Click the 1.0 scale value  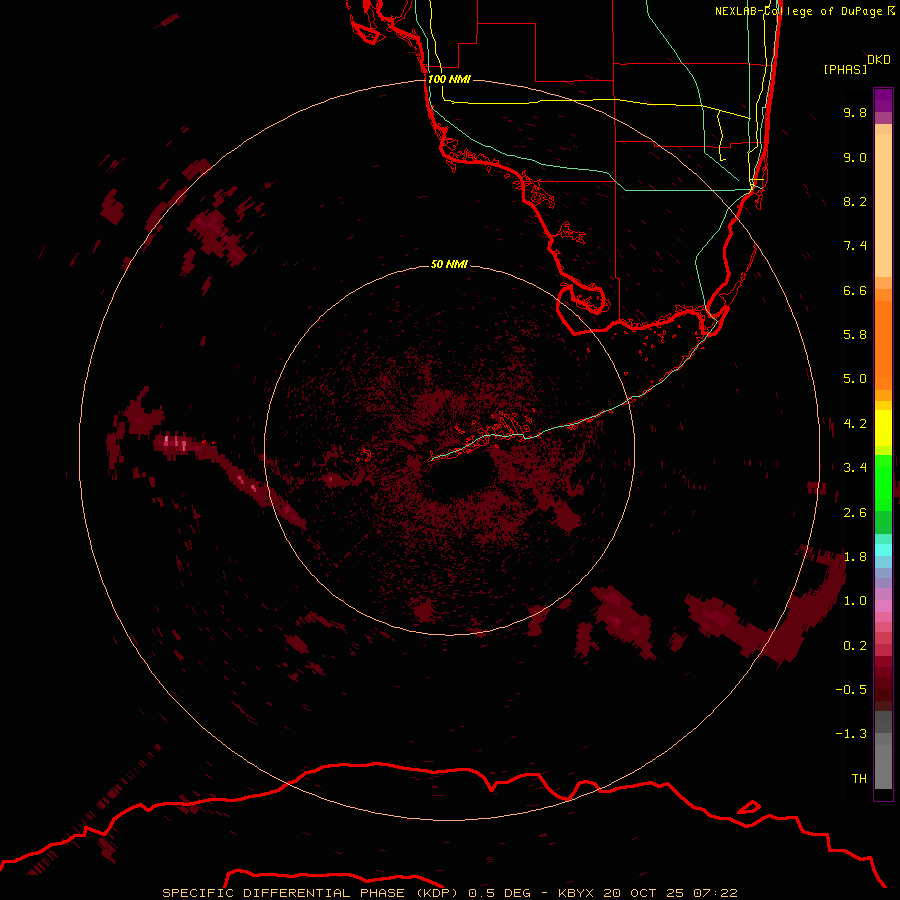coord(855,601)
